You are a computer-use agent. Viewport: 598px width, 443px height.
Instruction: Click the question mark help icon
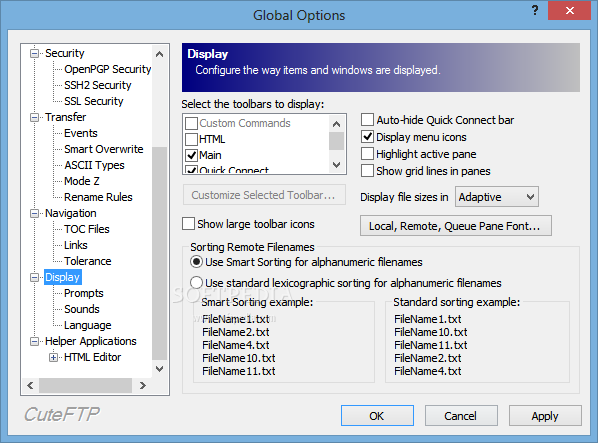pyautogui.click(x=535, y=10)
